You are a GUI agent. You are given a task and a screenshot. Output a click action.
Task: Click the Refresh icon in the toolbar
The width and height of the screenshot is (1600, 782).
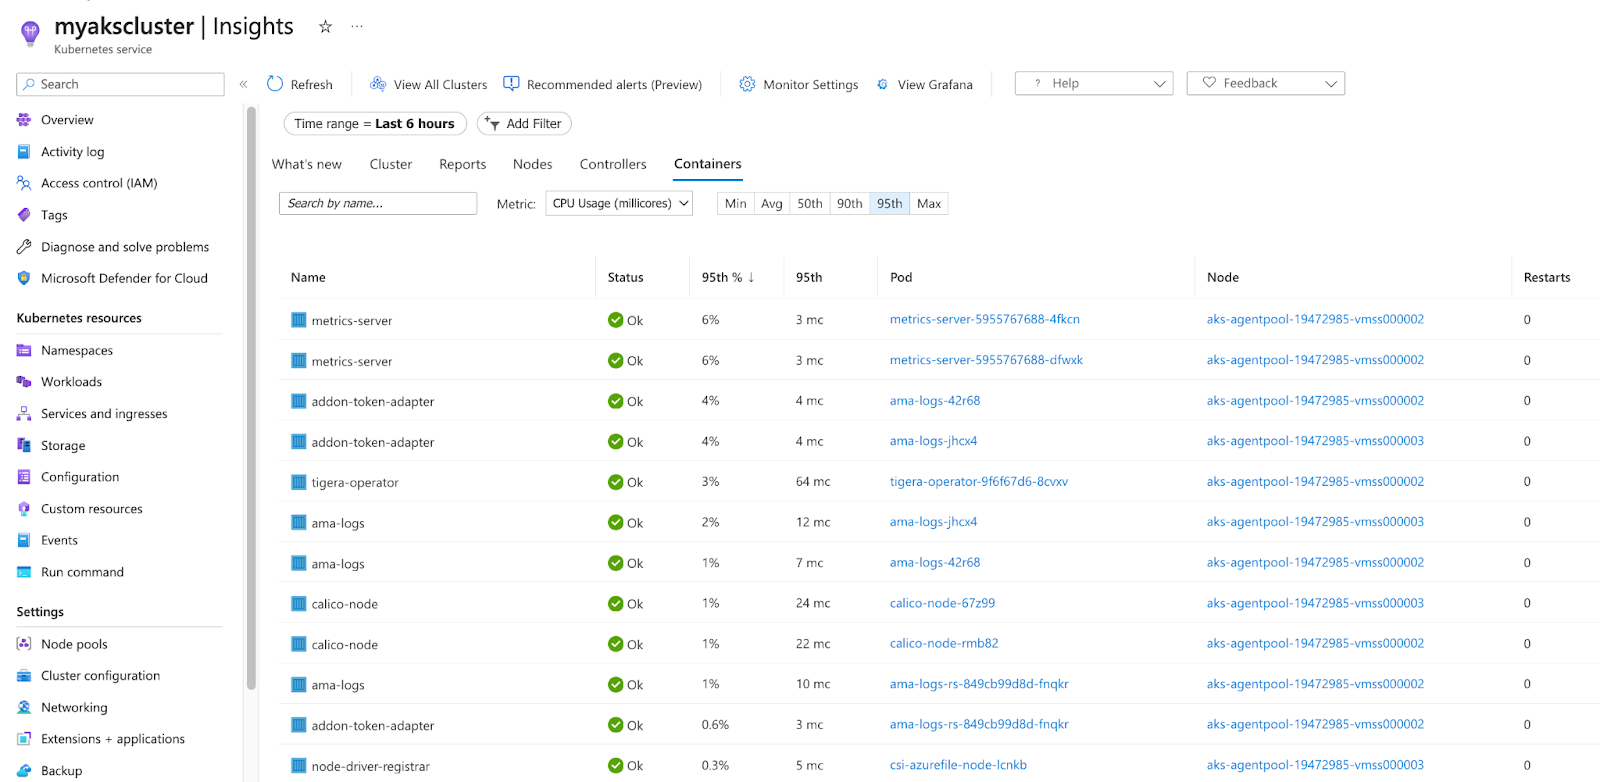pyautogui.click(x=275, y=84)
